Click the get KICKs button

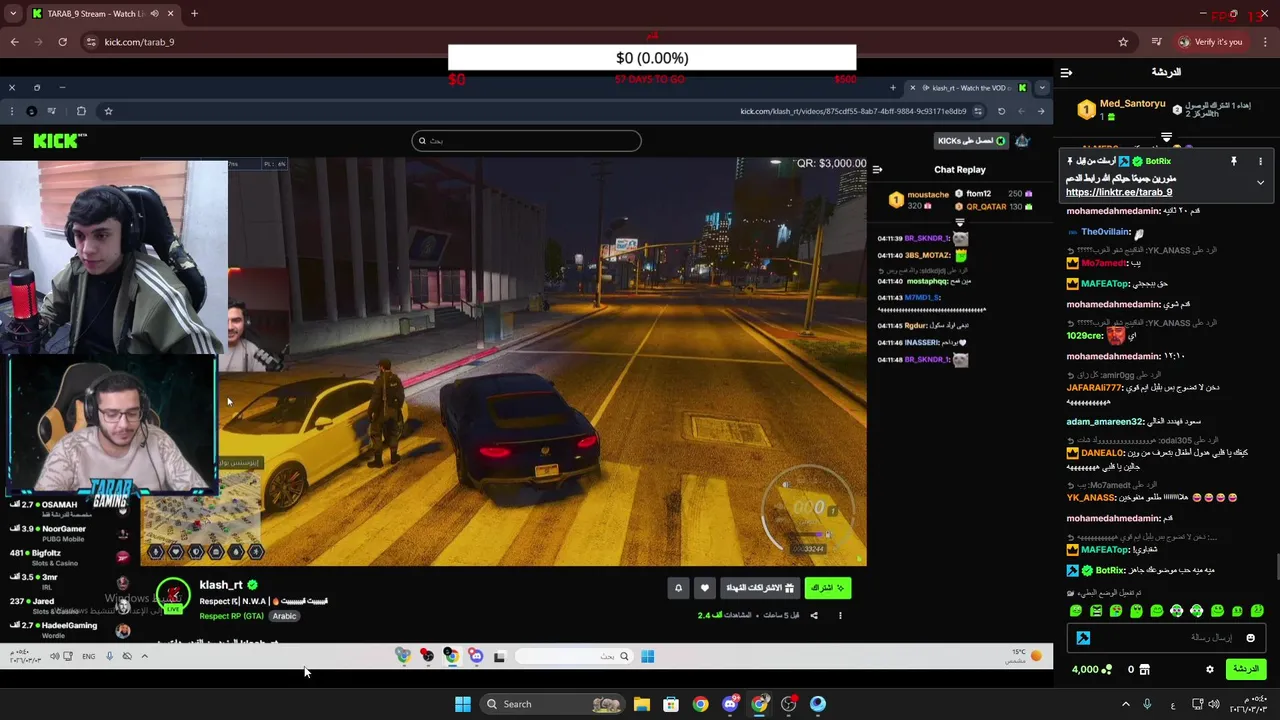(971, 141)
